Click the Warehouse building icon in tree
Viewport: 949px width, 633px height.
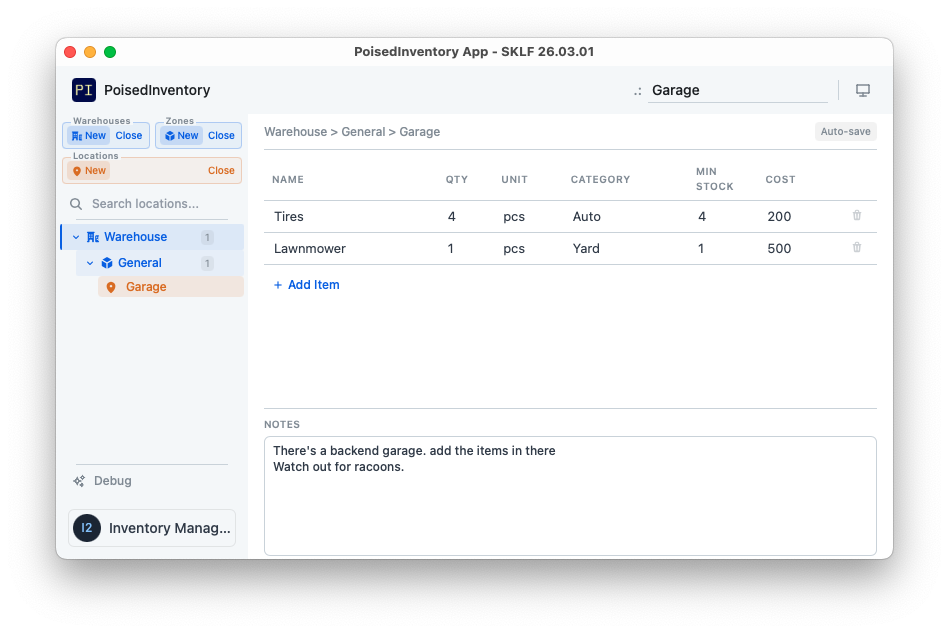(x=93, y=237)
